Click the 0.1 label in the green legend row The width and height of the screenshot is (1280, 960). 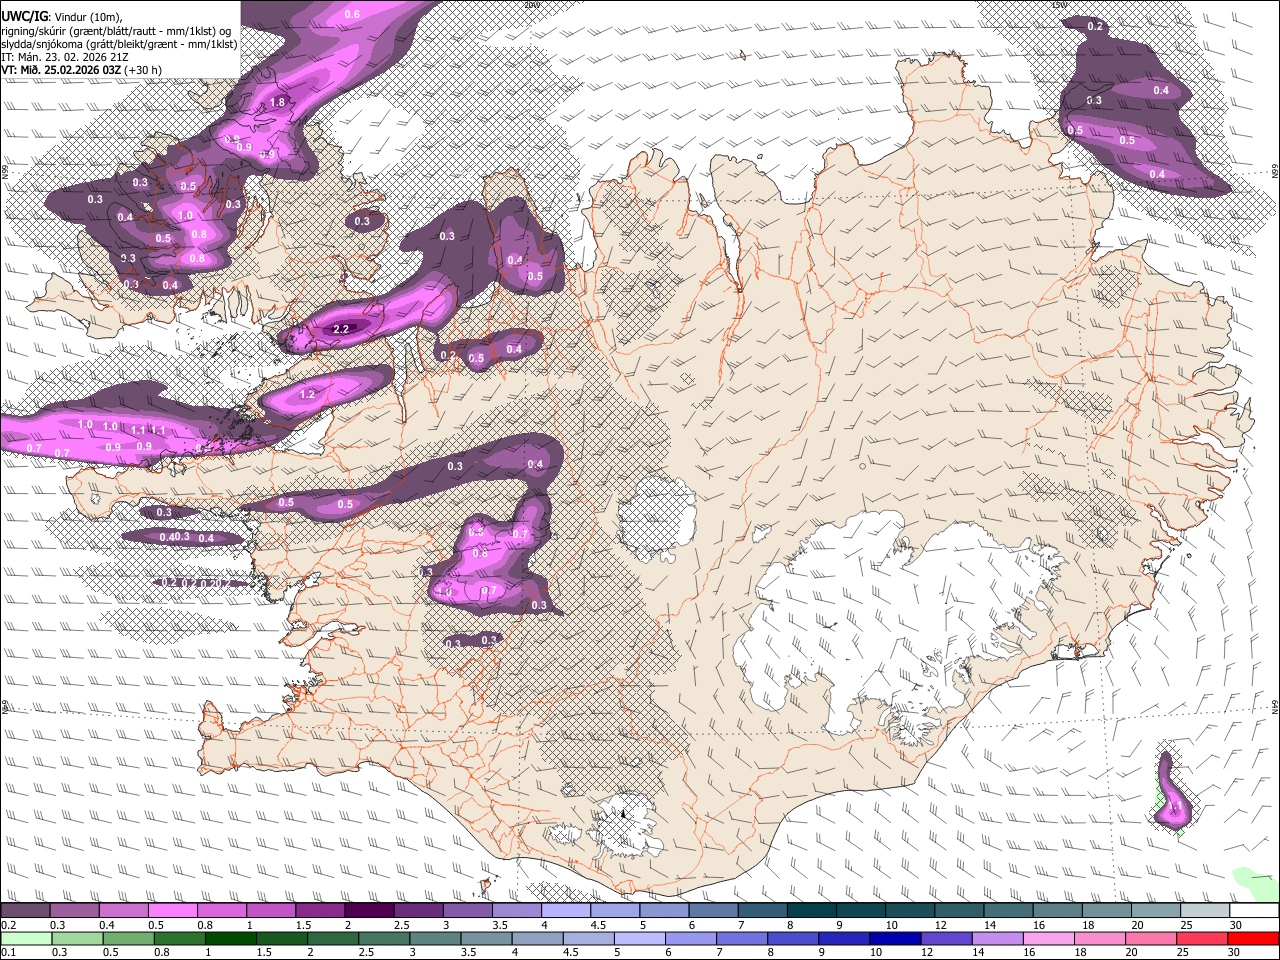coord(8,952)
